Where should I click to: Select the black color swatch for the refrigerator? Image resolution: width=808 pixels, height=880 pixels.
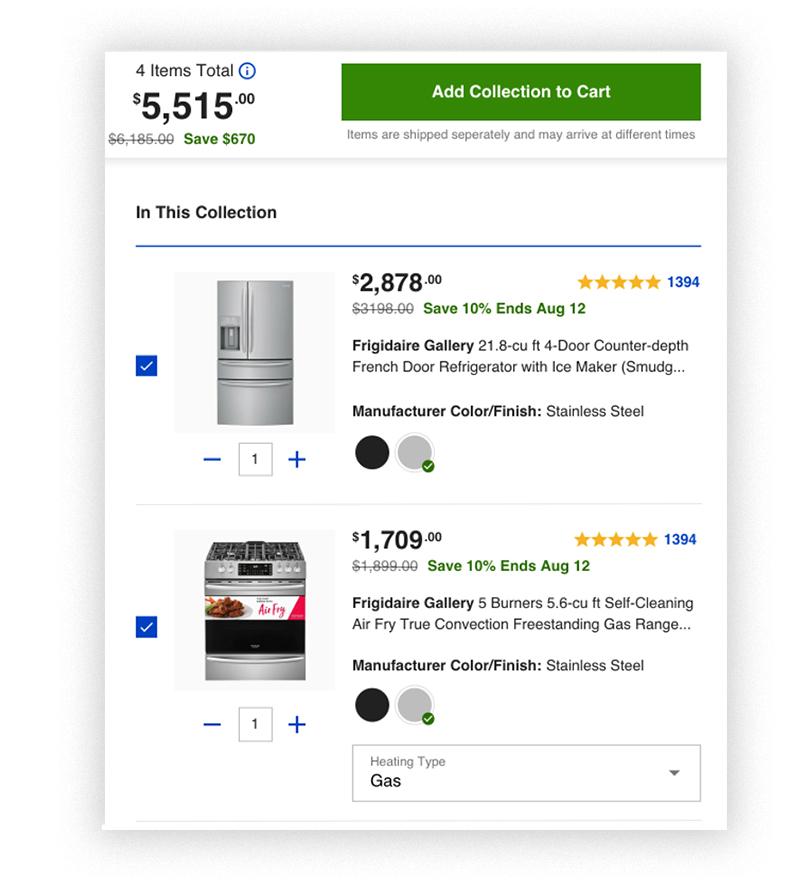tap(371, 452)
